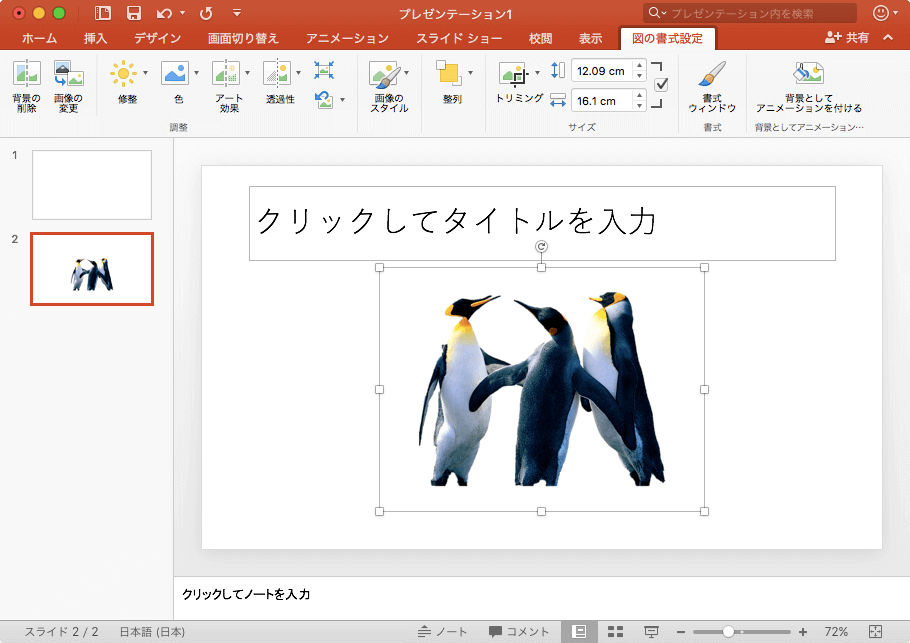Click the compress pictures icon

[324, 70]
